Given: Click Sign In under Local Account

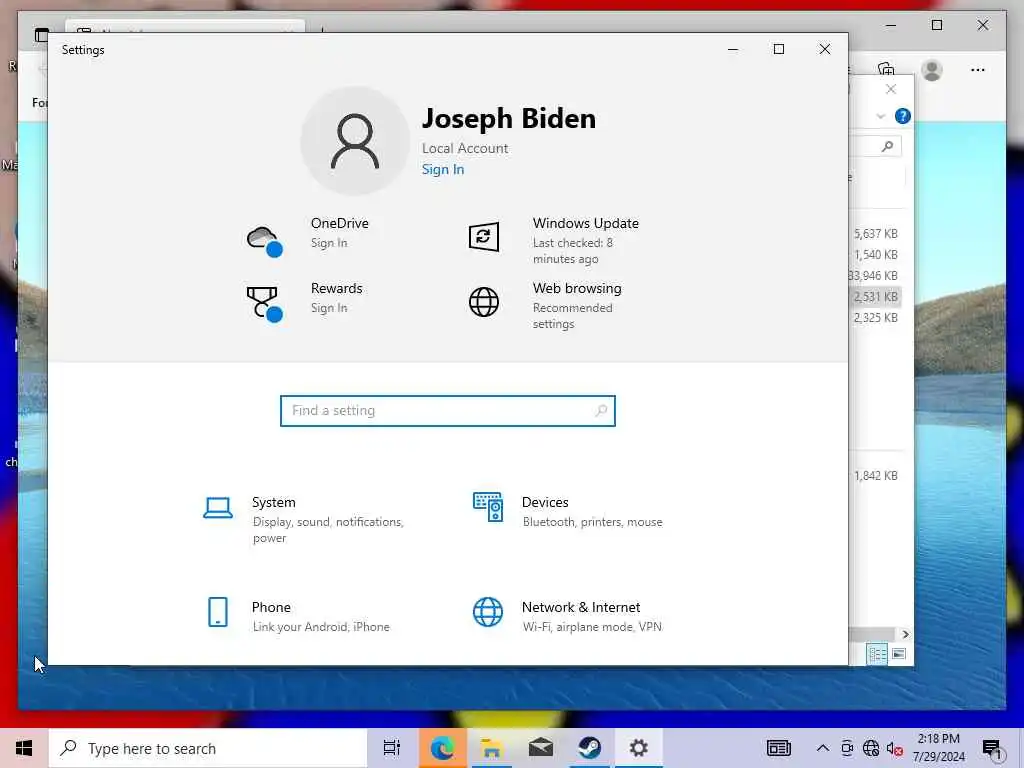Looking at the screenshot, I should click(443, 169).
